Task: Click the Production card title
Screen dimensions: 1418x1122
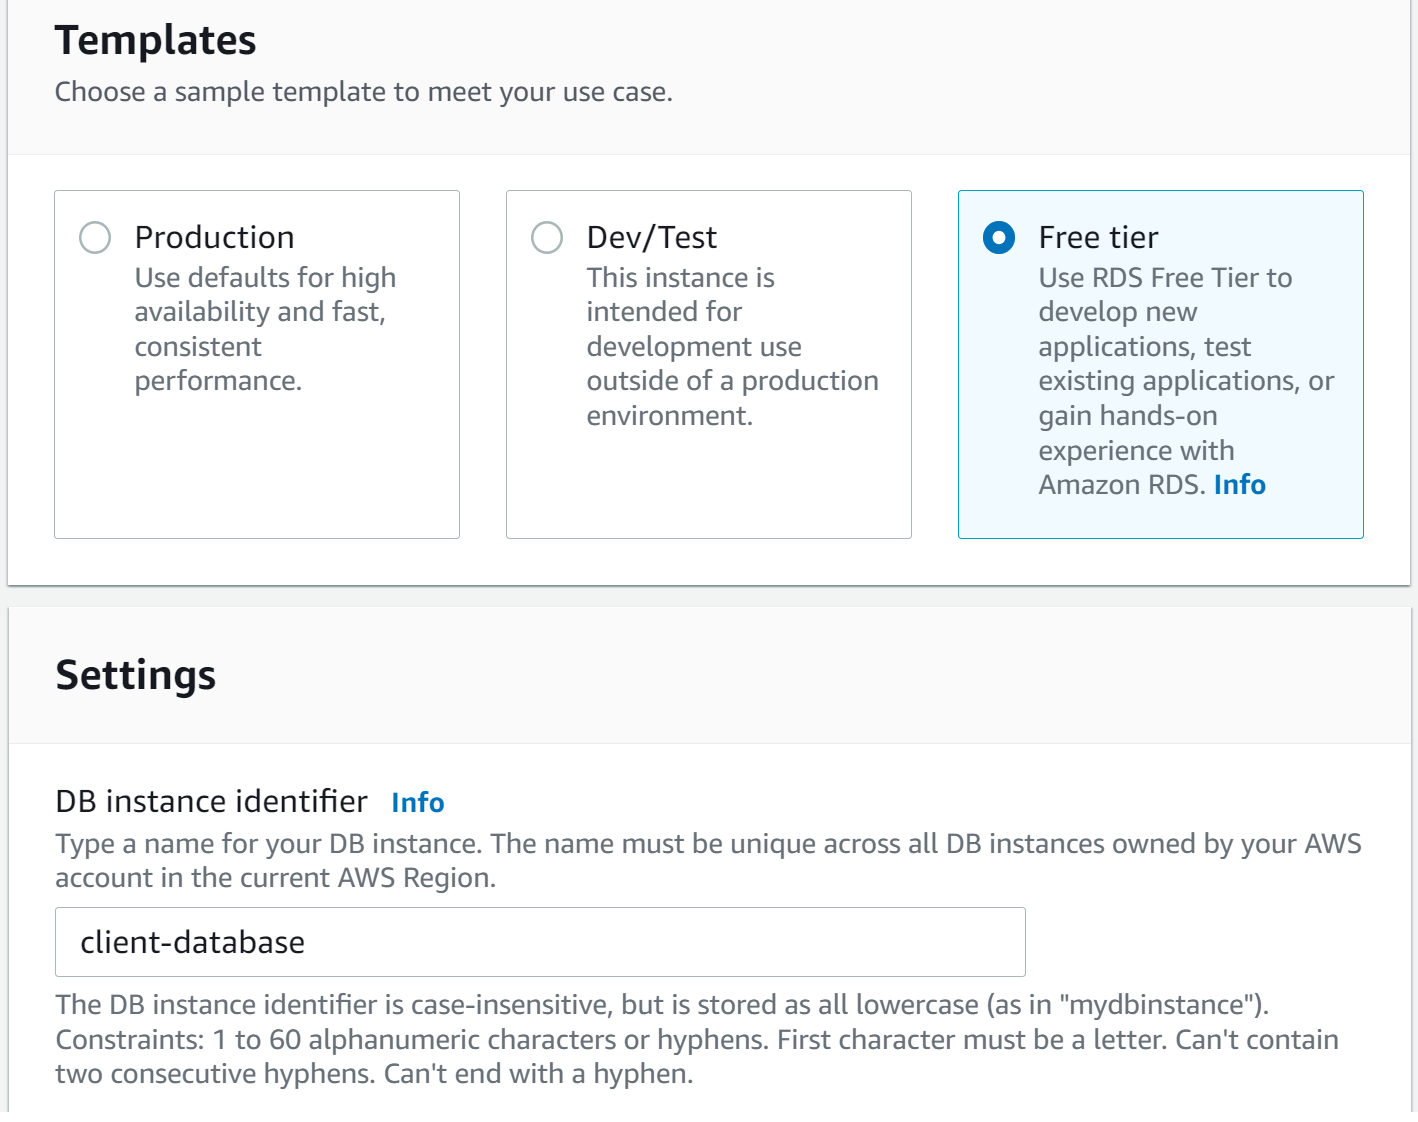Action: [x=214, y=238]
